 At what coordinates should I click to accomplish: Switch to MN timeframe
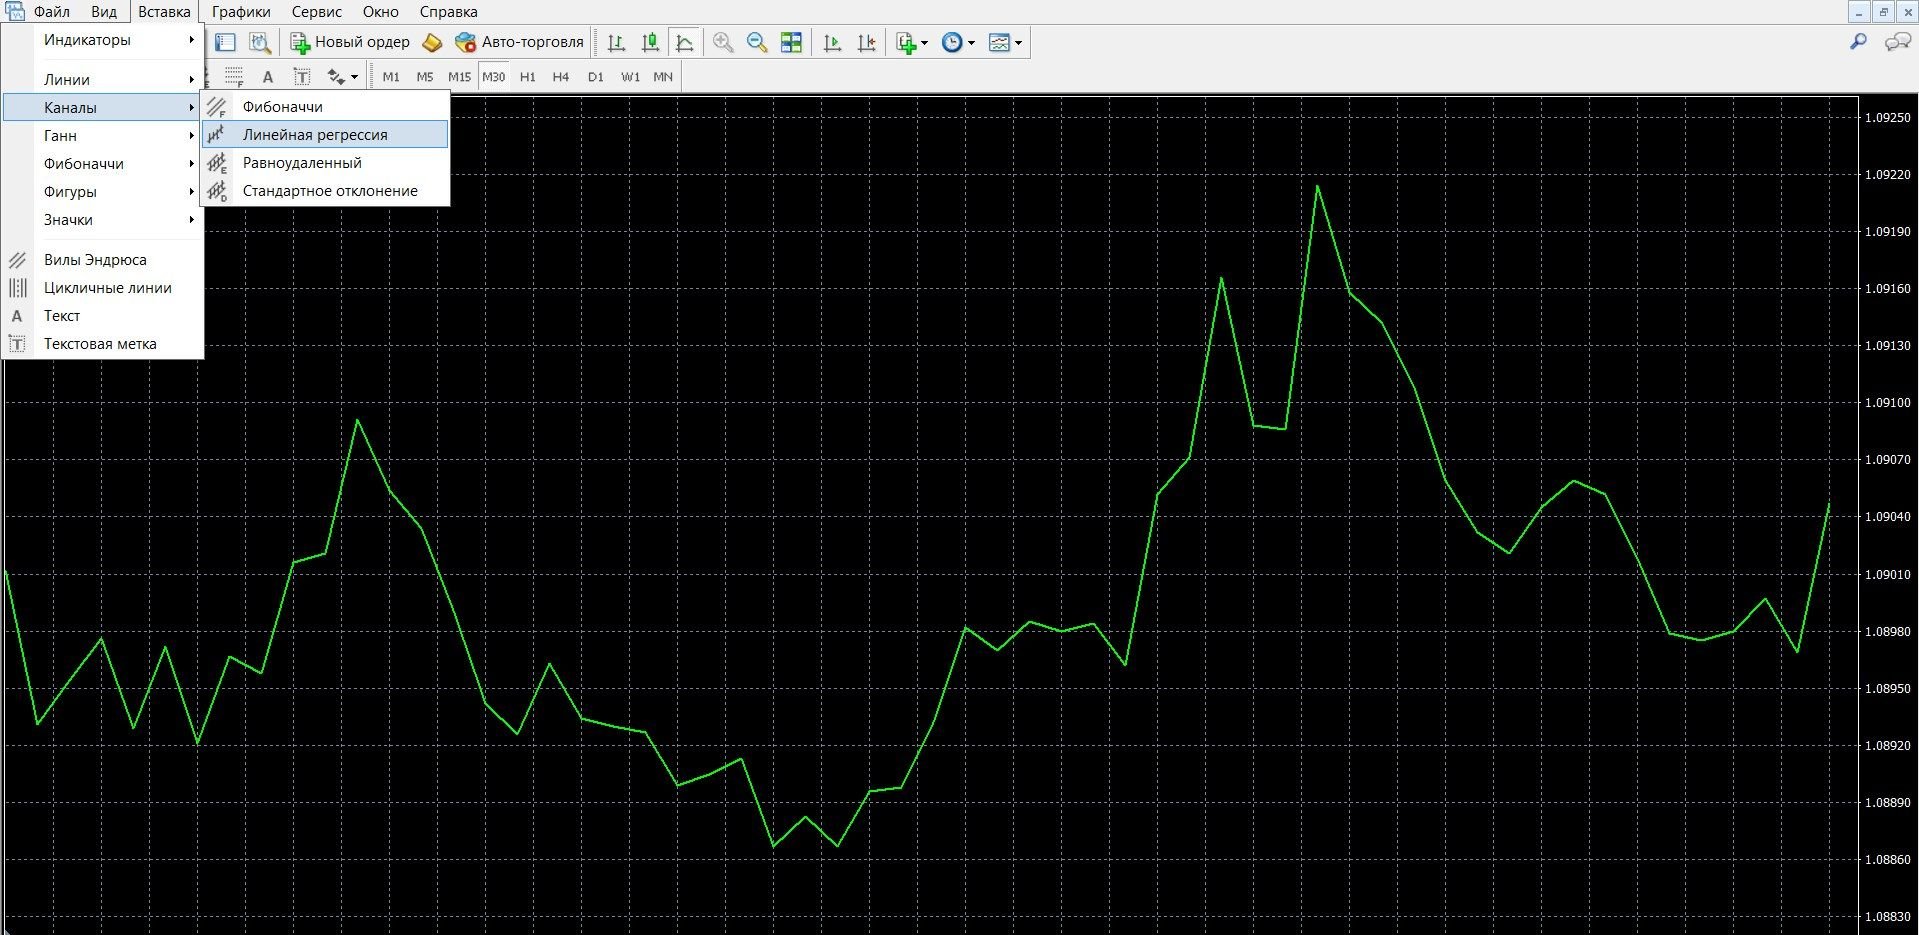point(663,77)
